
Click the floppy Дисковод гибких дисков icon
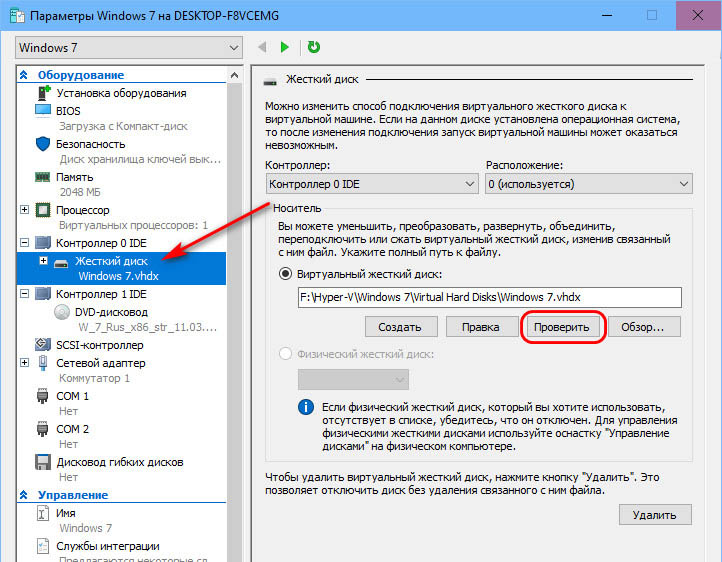click(43, 462)
